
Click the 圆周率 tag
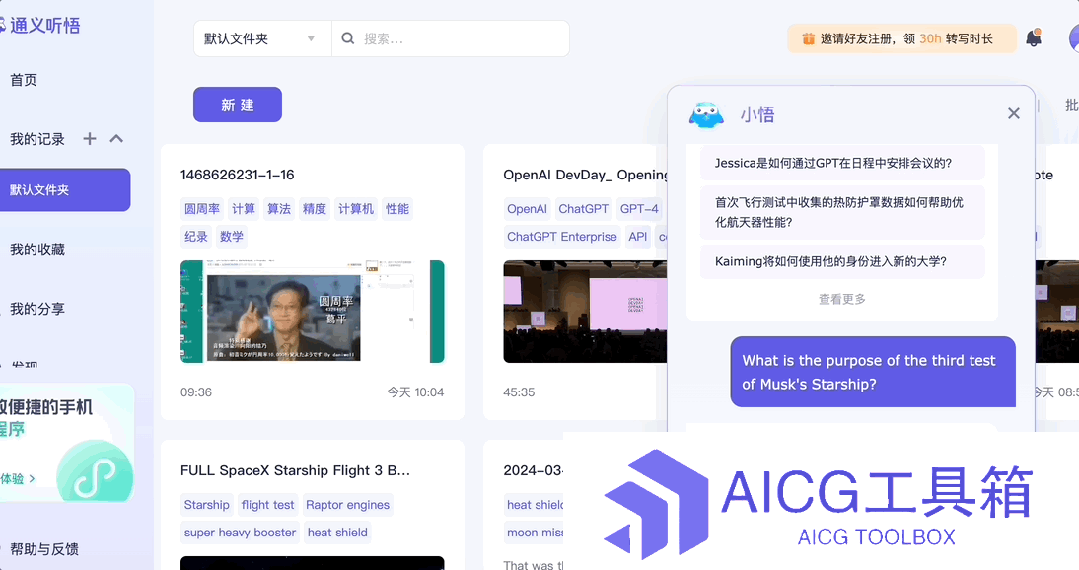202,209
